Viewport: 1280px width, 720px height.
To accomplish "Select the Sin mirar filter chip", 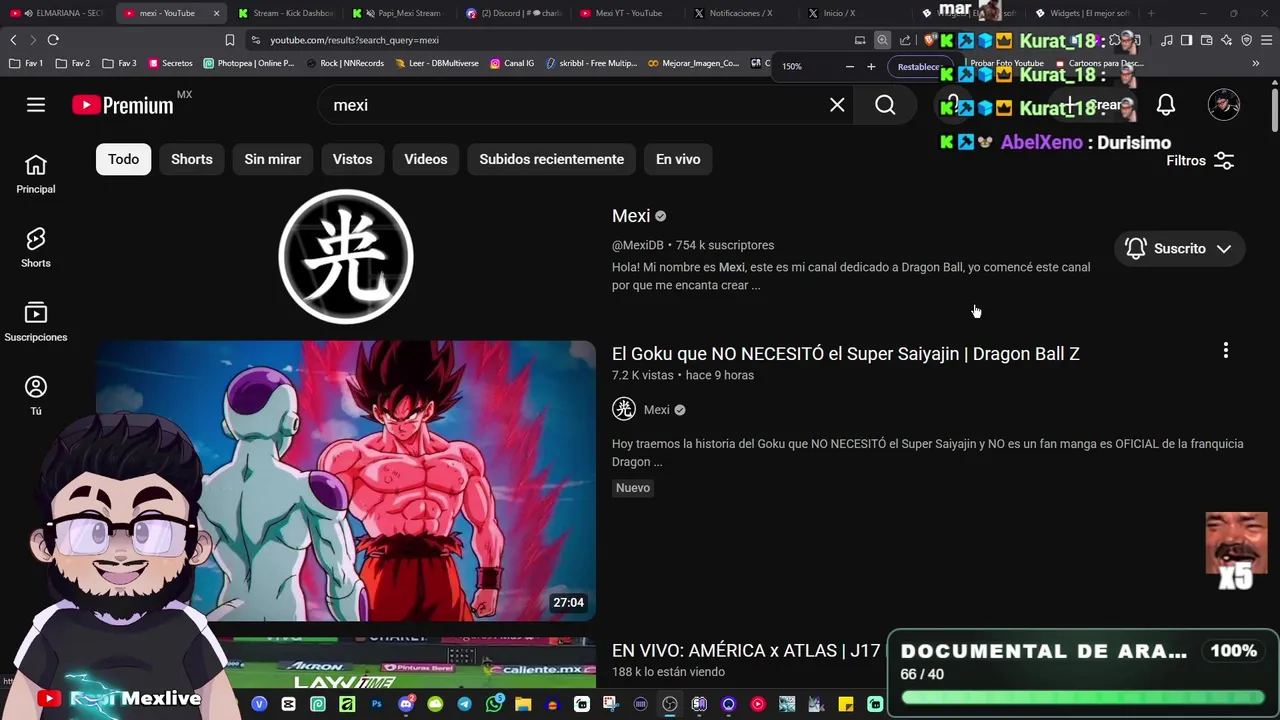I will (x=273, y=159).
